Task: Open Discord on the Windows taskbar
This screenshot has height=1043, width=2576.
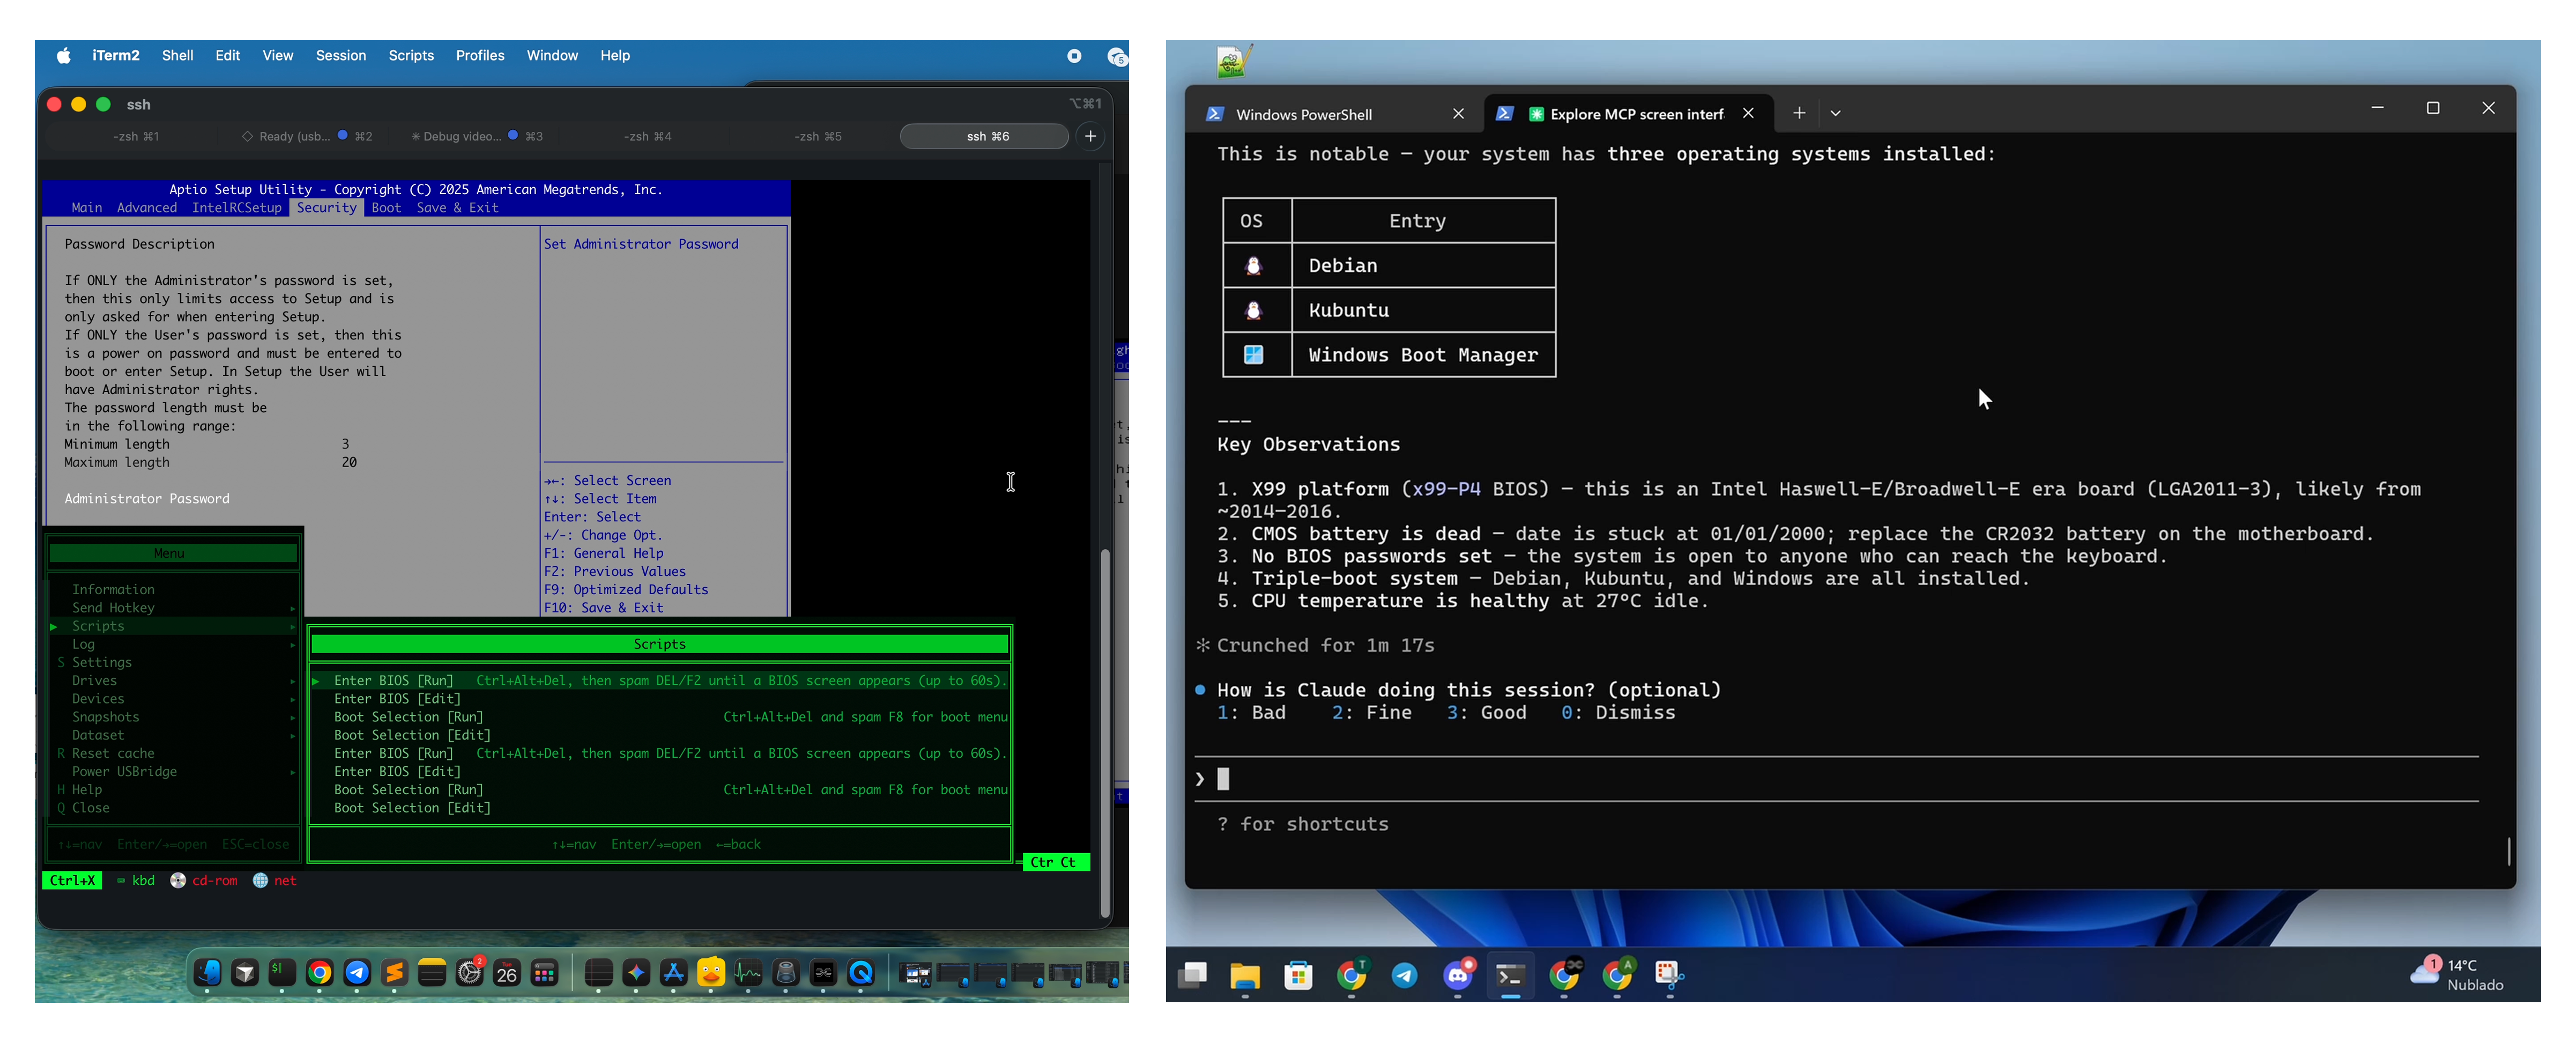Action: 1458,975
